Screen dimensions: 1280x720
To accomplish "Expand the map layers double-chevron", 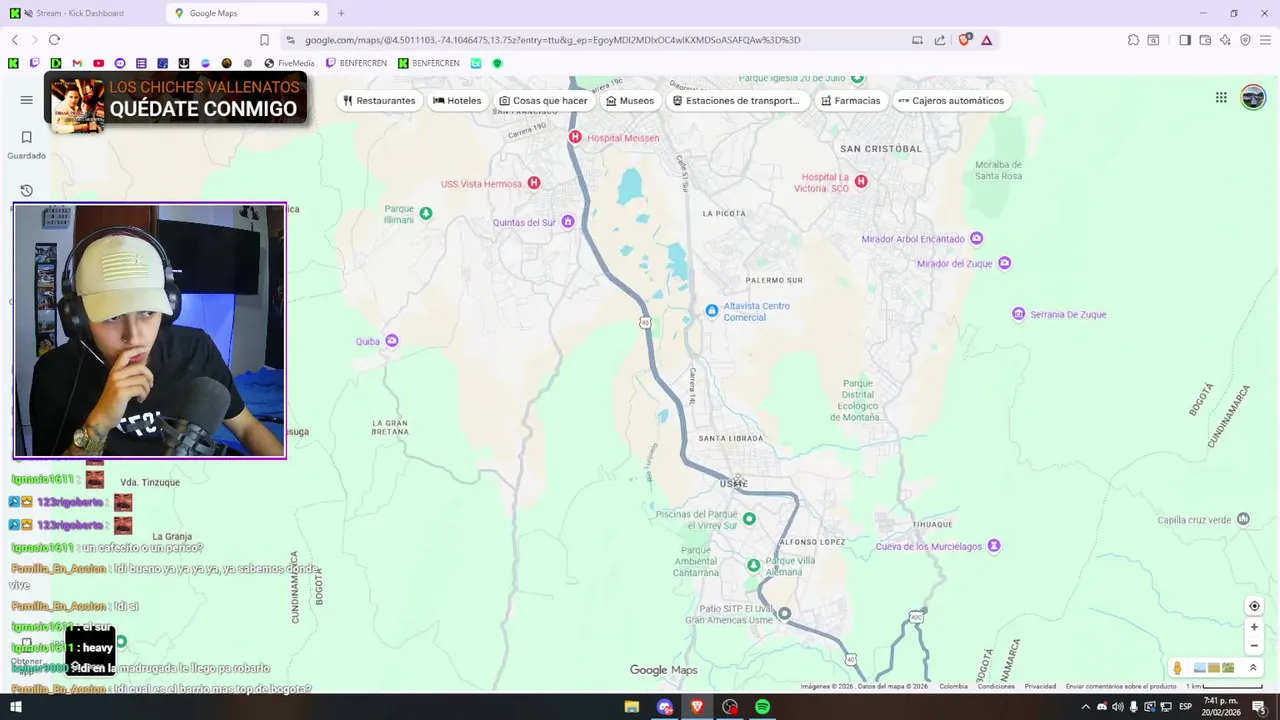I will [1253, 668].
